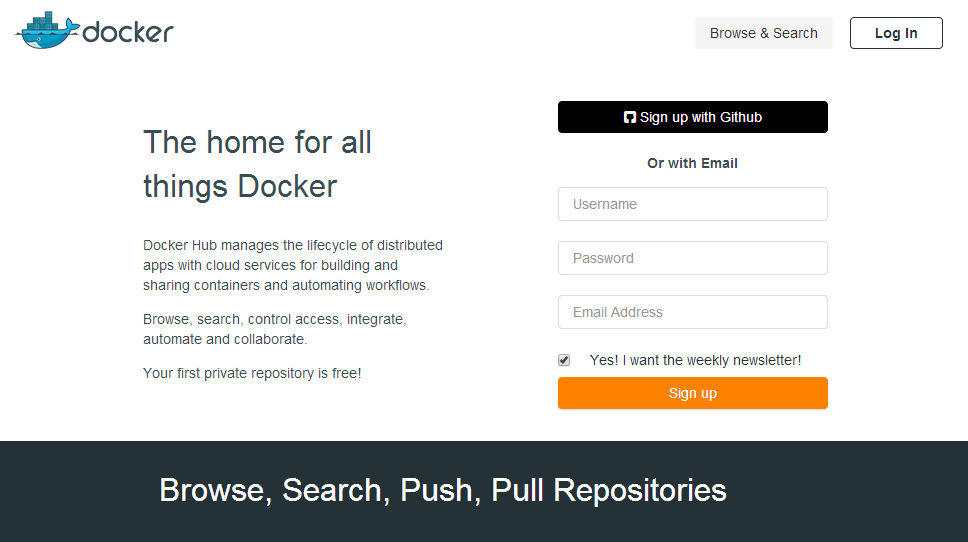
Task: Click empty area of dark bottom banner
Action: pyautogui.click(x=852, y=494)
